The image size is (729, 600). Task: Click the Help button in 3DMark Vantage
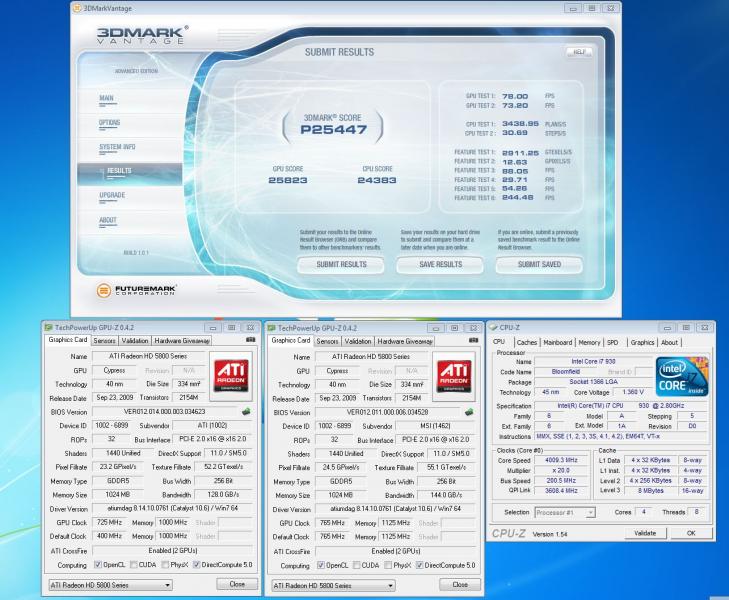[x=579, y=52]
